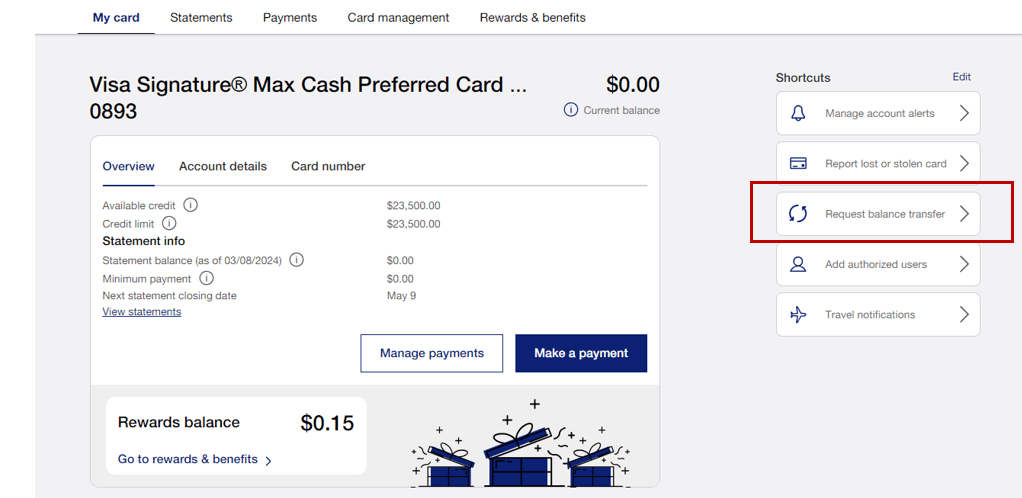This screenshot has width=1022, height=498.
Task: Select the Account details sub-tab
Action: [x=223, y=166]
